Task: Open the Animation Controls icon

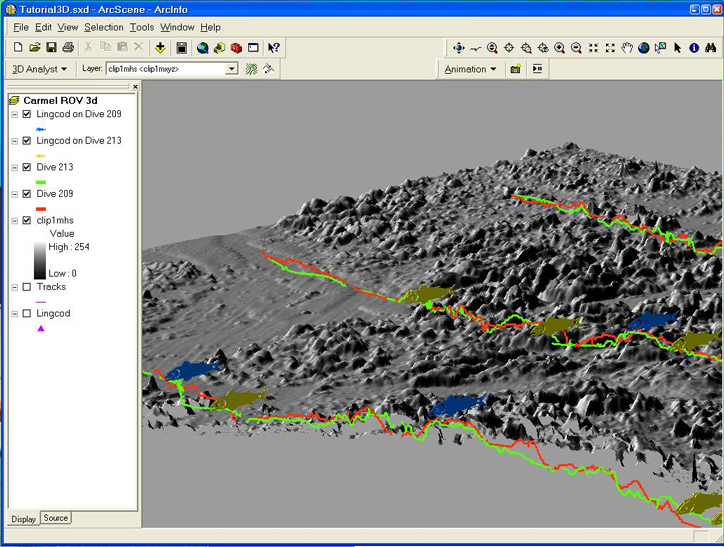Action: click(537, 69)
